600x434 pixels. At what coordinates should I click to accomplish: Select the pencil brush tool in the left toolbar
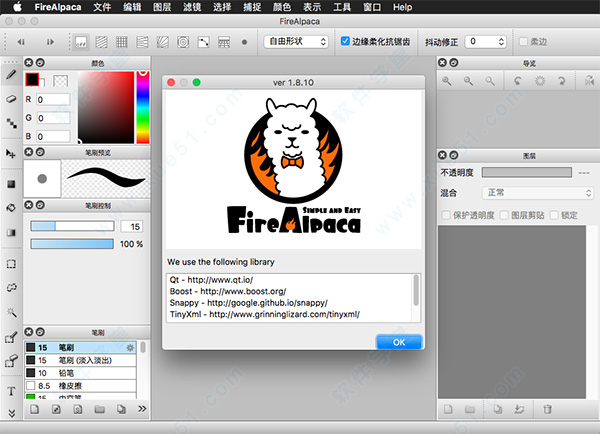click(x=11, y=74)
